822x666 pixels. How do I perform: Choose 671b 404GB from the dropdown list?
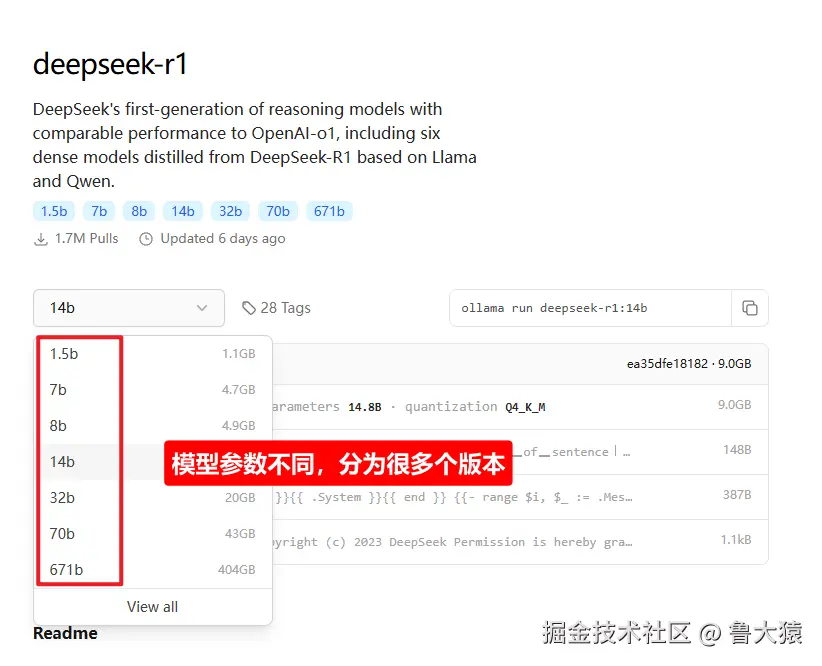pyautogui.click(x=153, y=570)
